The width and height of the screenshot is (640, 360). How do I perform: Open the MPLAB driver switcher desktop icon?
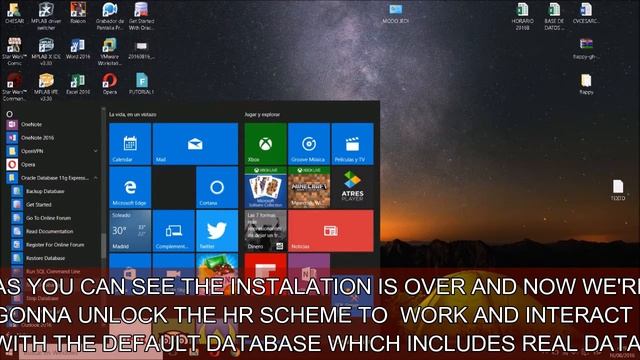pos(46,16)
